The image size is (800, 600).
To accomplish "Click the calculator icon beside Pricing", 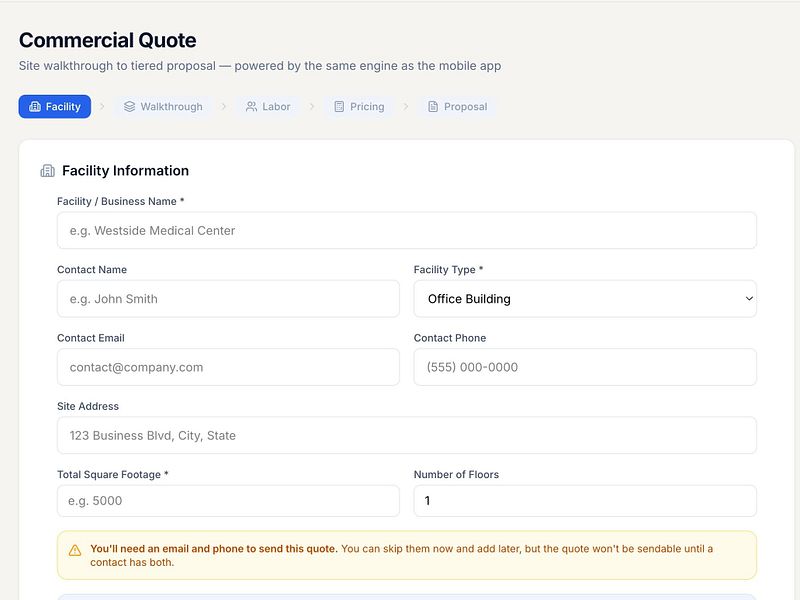I will click(339, 107).
